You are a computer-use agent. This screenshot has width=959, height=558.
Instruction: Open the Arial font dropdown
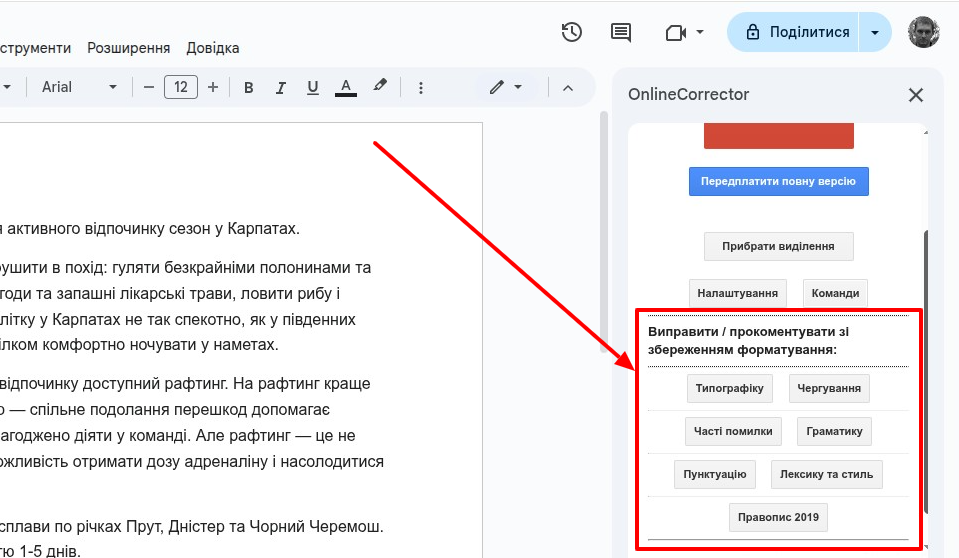tap(79, 87)
